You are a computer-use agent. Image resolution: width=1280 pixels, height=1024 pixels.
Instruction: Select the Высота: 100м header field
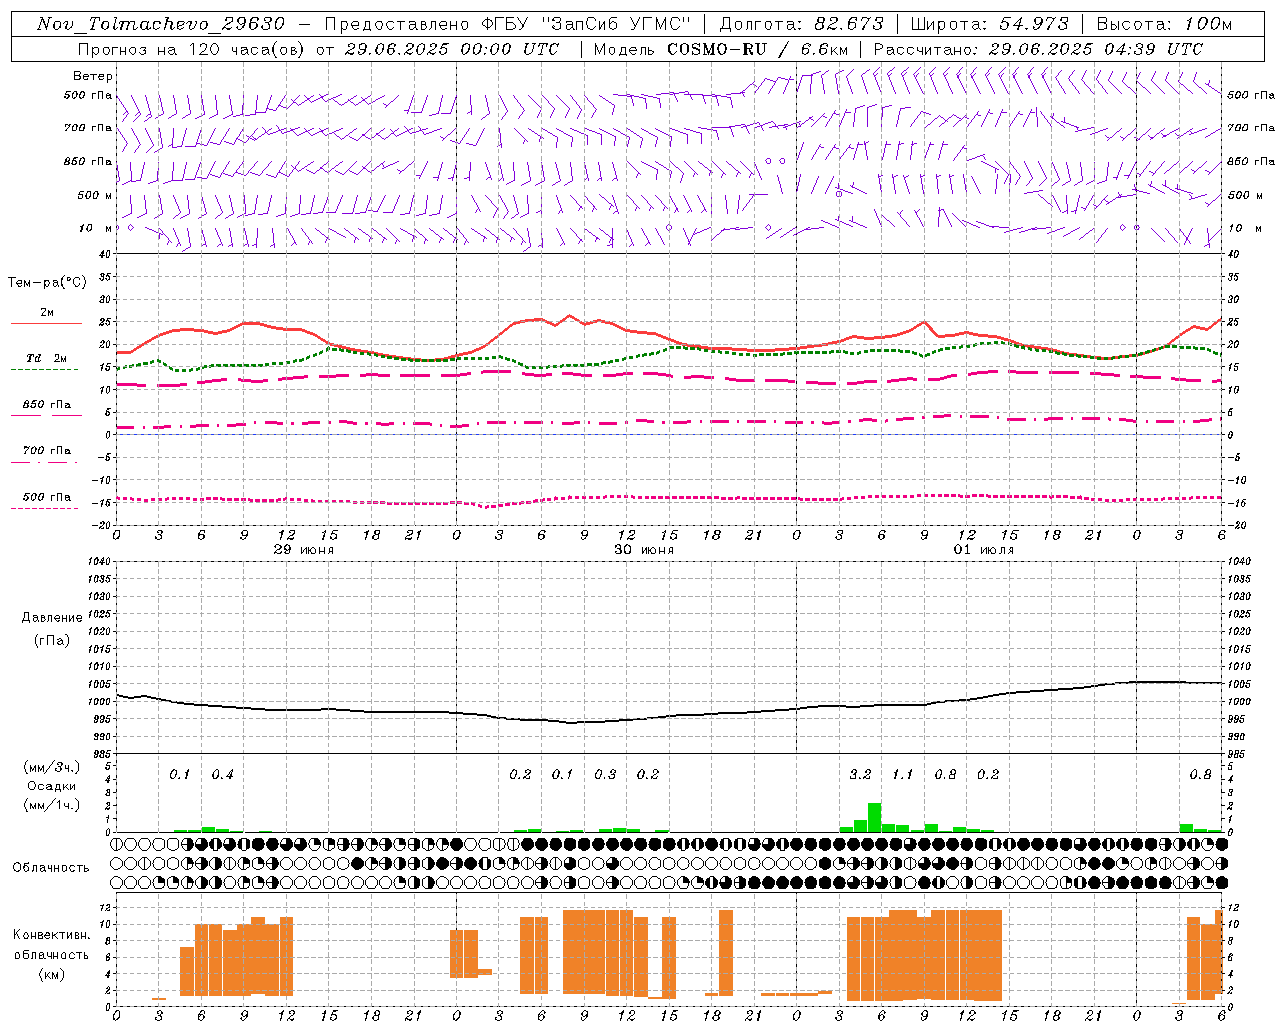pos(1165,24)
